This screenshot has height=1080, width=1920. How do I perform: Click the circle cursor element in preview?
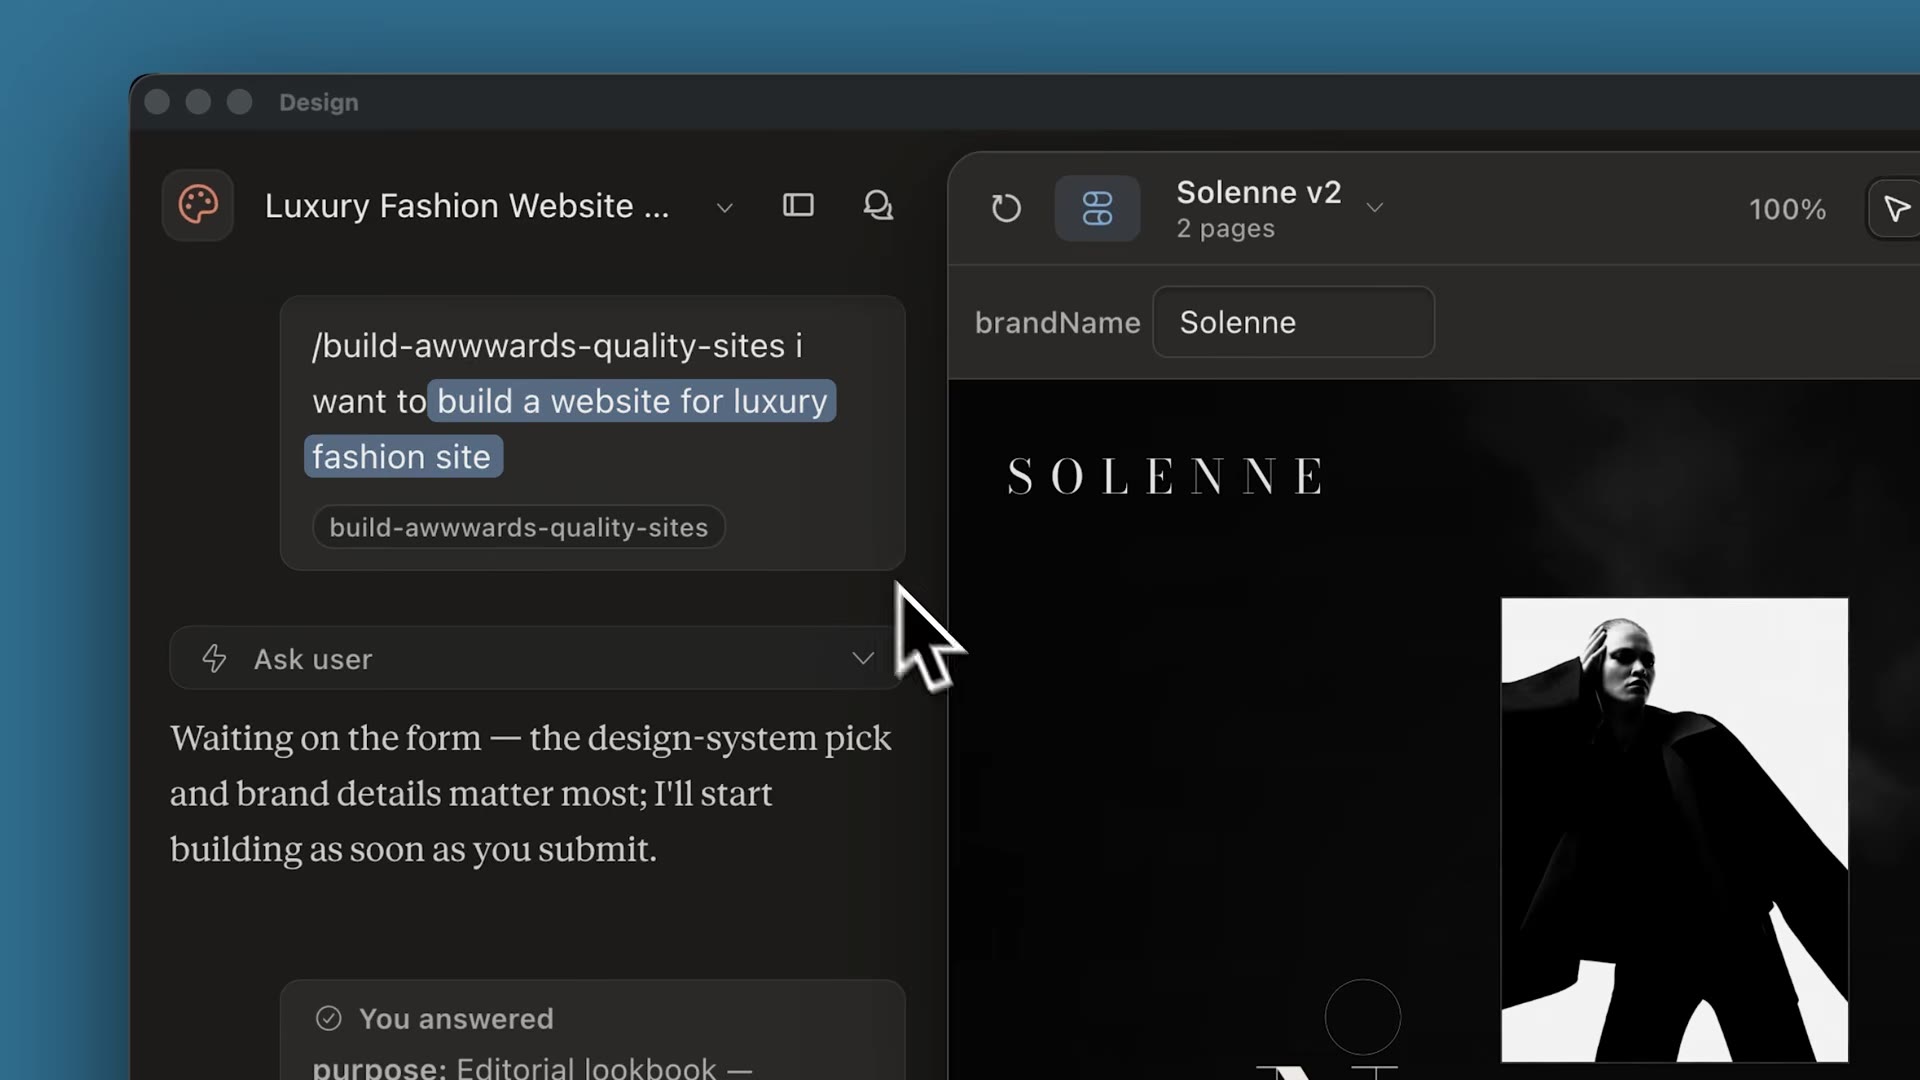1362,1017
